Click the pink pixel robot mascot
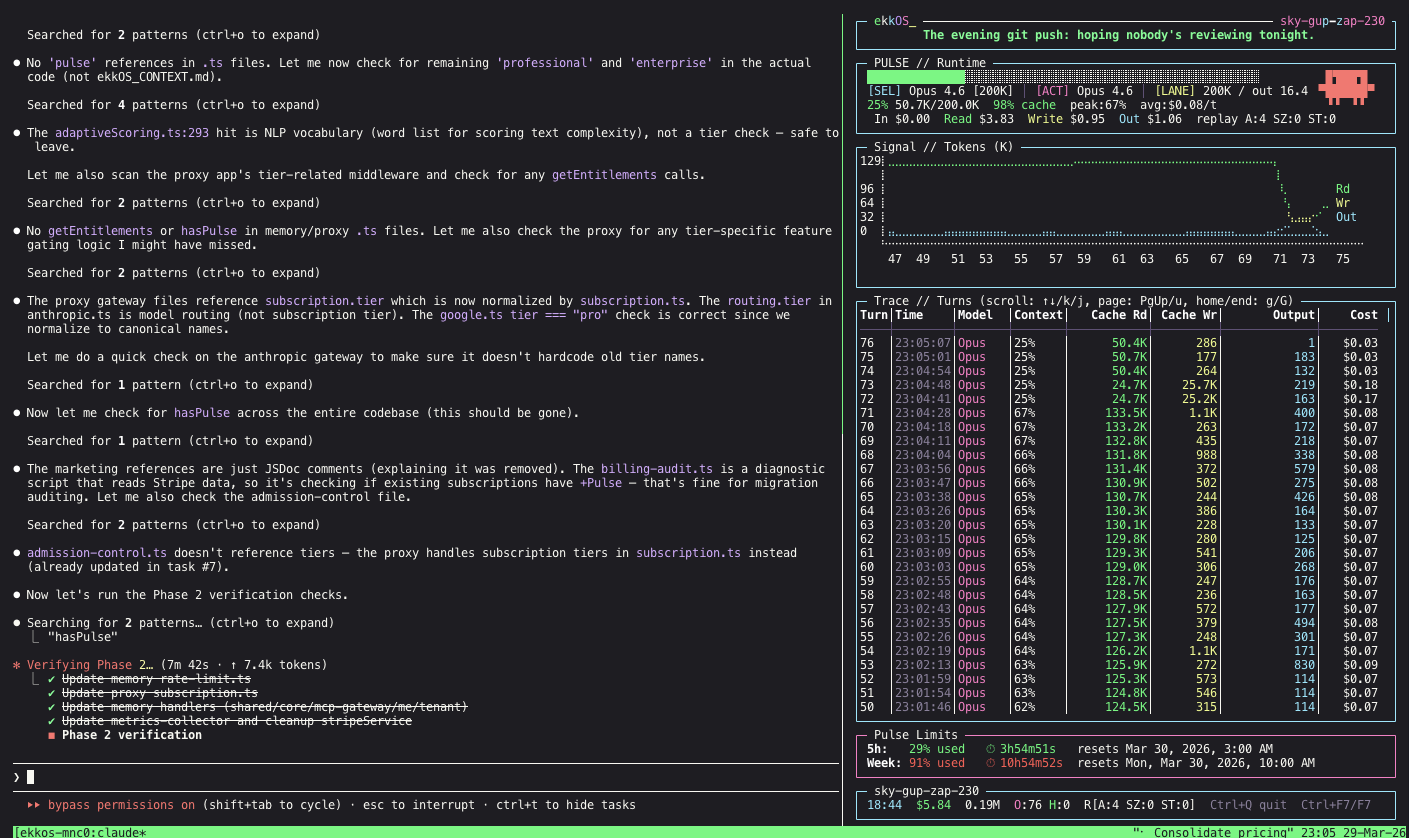Image resolution: width=1409 pixels, height=838 pixels. [x=1346, y=88]
